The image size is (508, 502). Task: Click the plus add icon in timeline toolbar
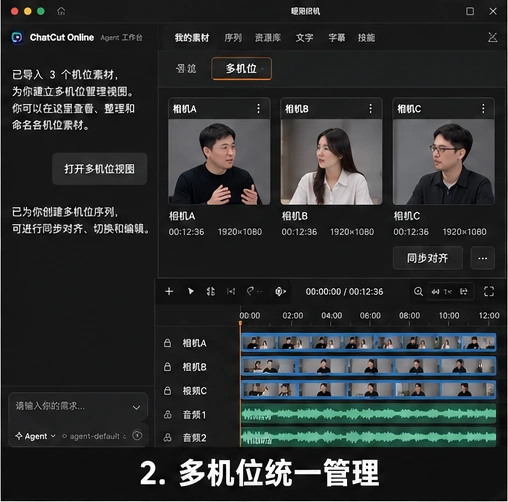pos(169,291)
